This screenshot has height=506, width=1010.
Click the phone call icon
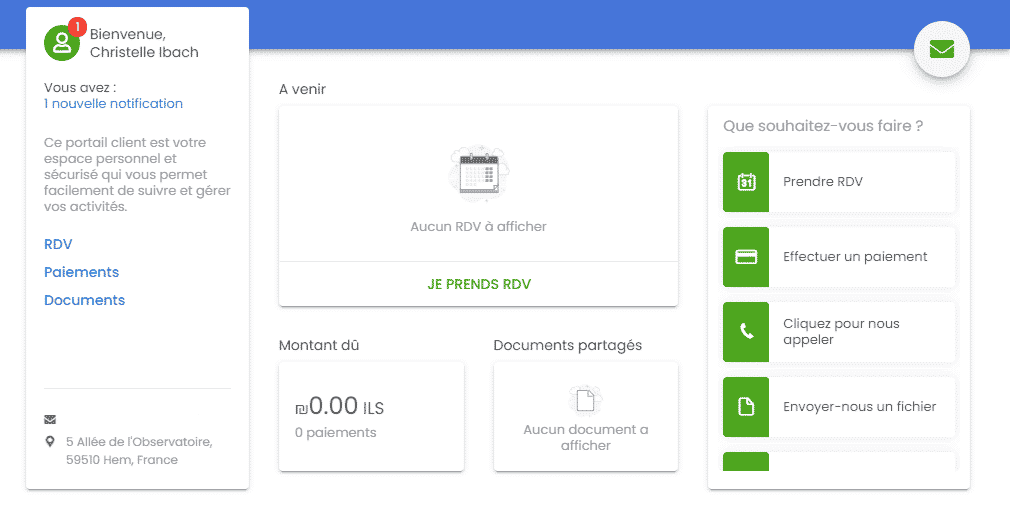point(746,332)
